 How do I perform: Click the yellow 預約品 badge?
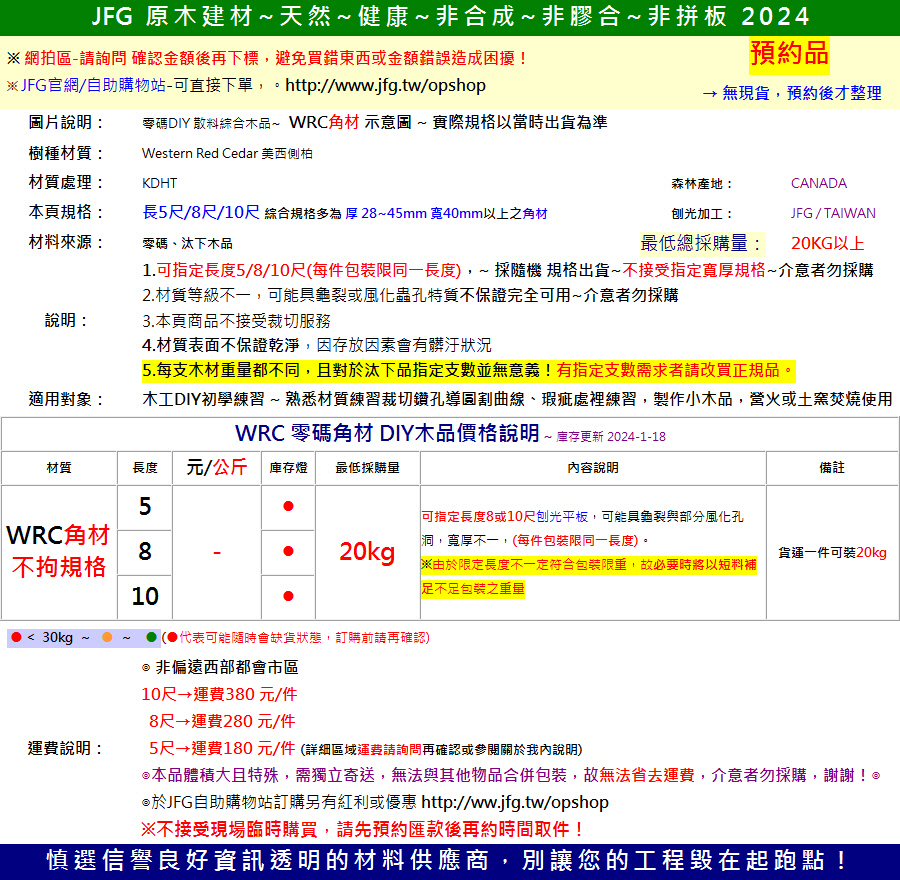coord(789,54)
